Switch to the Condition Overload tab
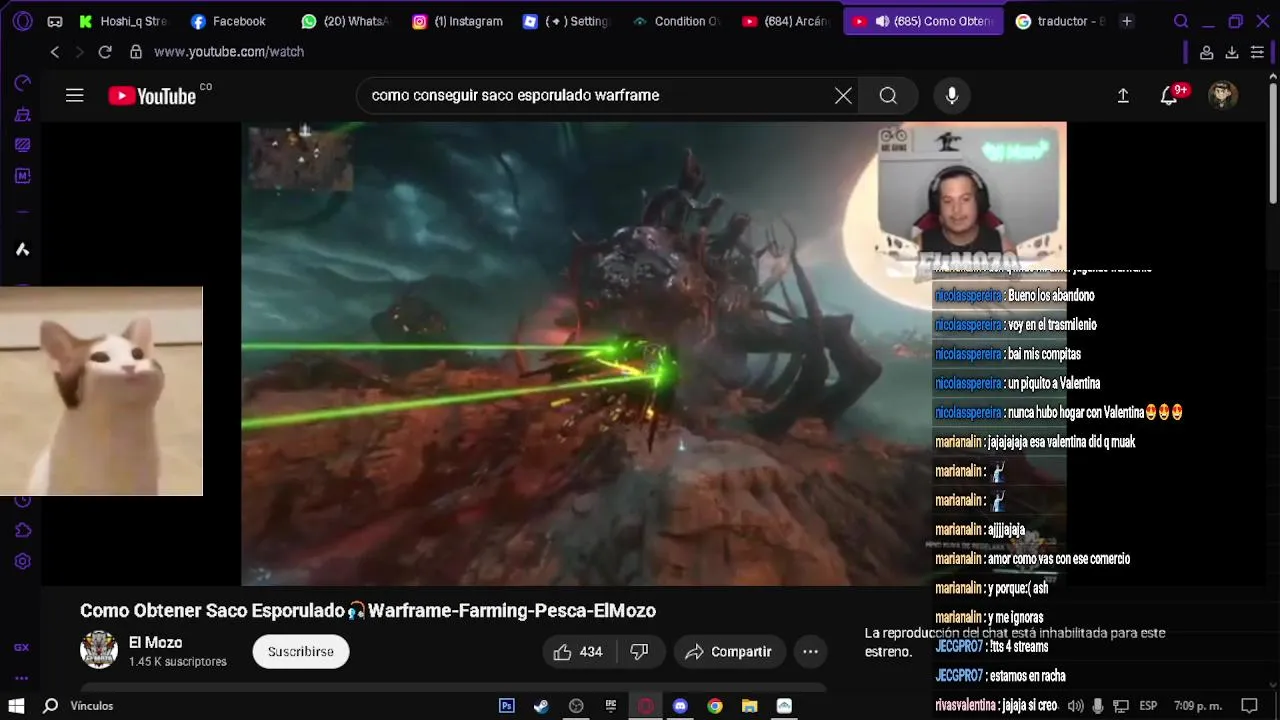This screenshot has height=720, width=1280. tap(676, 21)
